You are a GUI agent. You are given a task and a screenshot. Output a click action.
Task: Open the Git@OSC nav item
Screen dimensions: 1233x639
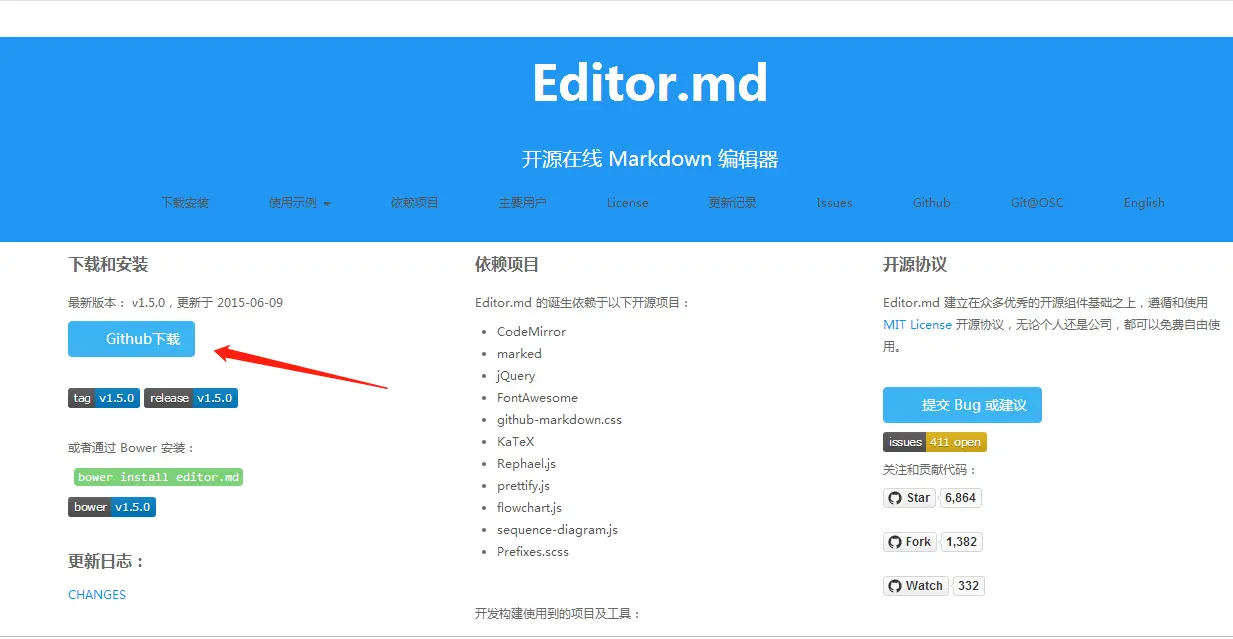pyautogui.click(x=1036, y=202)
